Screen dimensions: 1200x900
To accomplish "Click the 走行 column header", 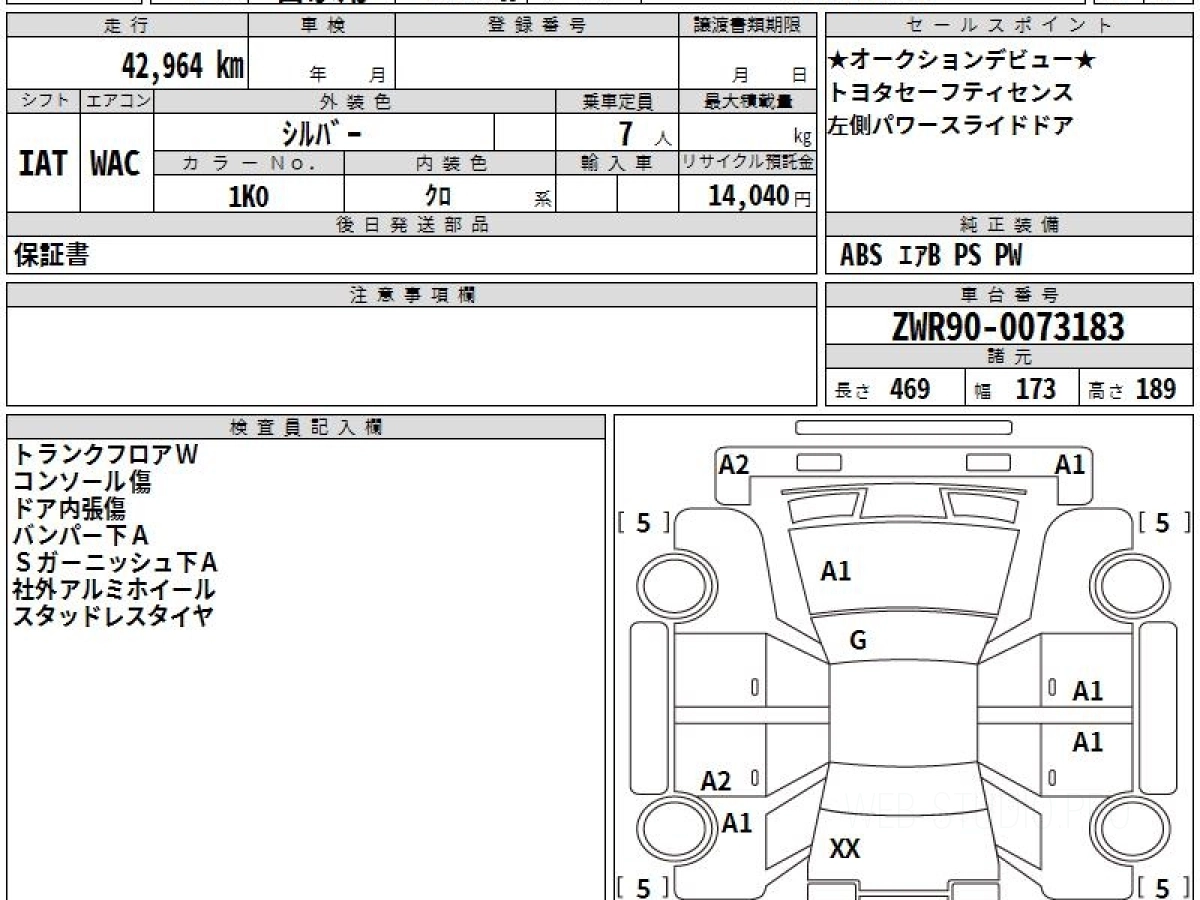I will pyautogui.click(x=127, y=26).
